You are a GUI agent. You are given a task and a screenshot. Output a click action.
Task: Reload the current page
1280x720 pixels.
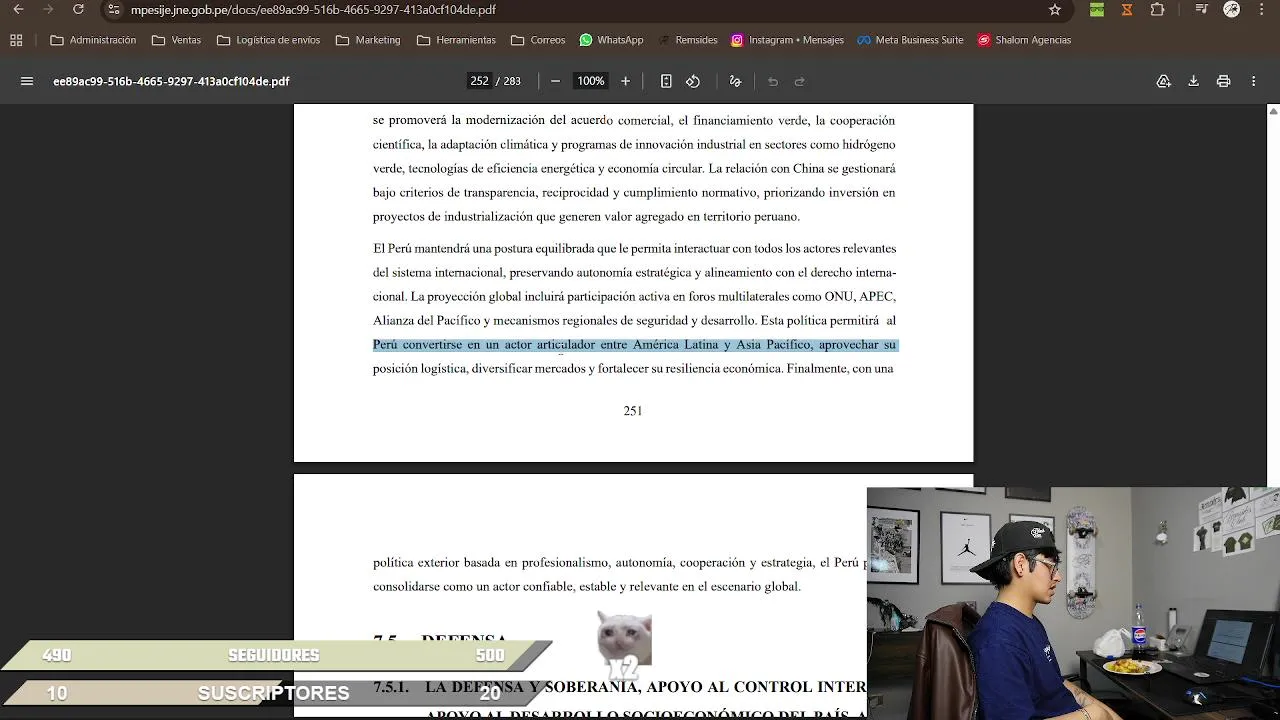pyautogui.click(x=78, y=10)
